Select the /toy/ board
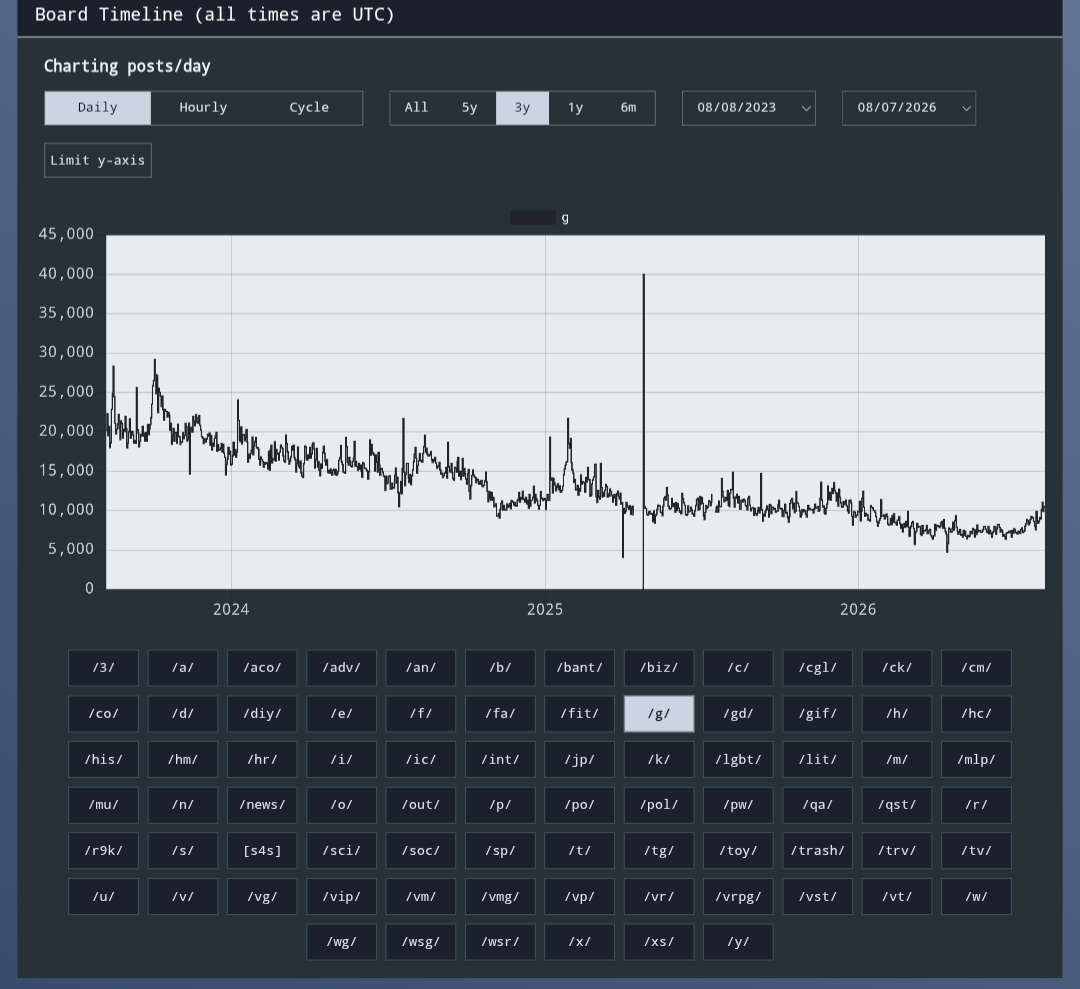The width and height of the screenshot is (1080, 989). tap(738, 851)
